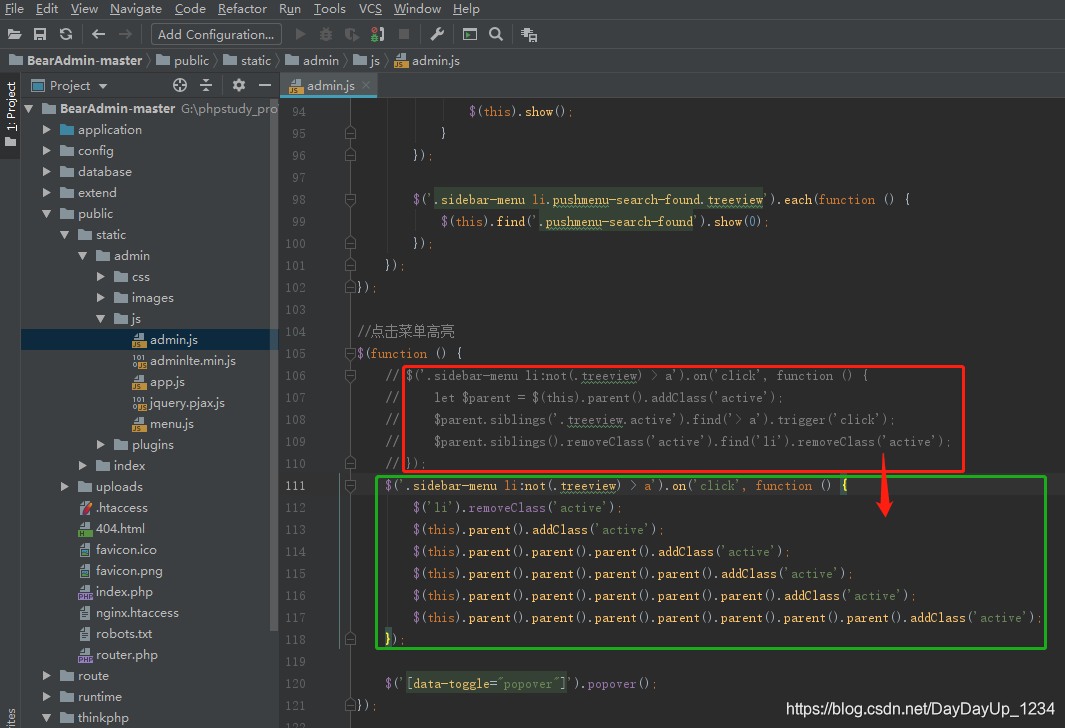Screen dimensions: 1065x728
Task: Select 404.html file
Action: 120,528
